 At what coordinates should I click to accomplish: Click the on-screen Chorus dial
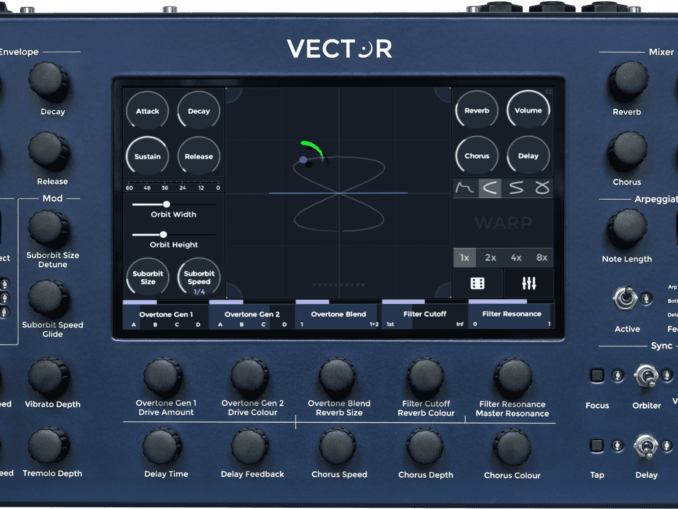(477, 156)
